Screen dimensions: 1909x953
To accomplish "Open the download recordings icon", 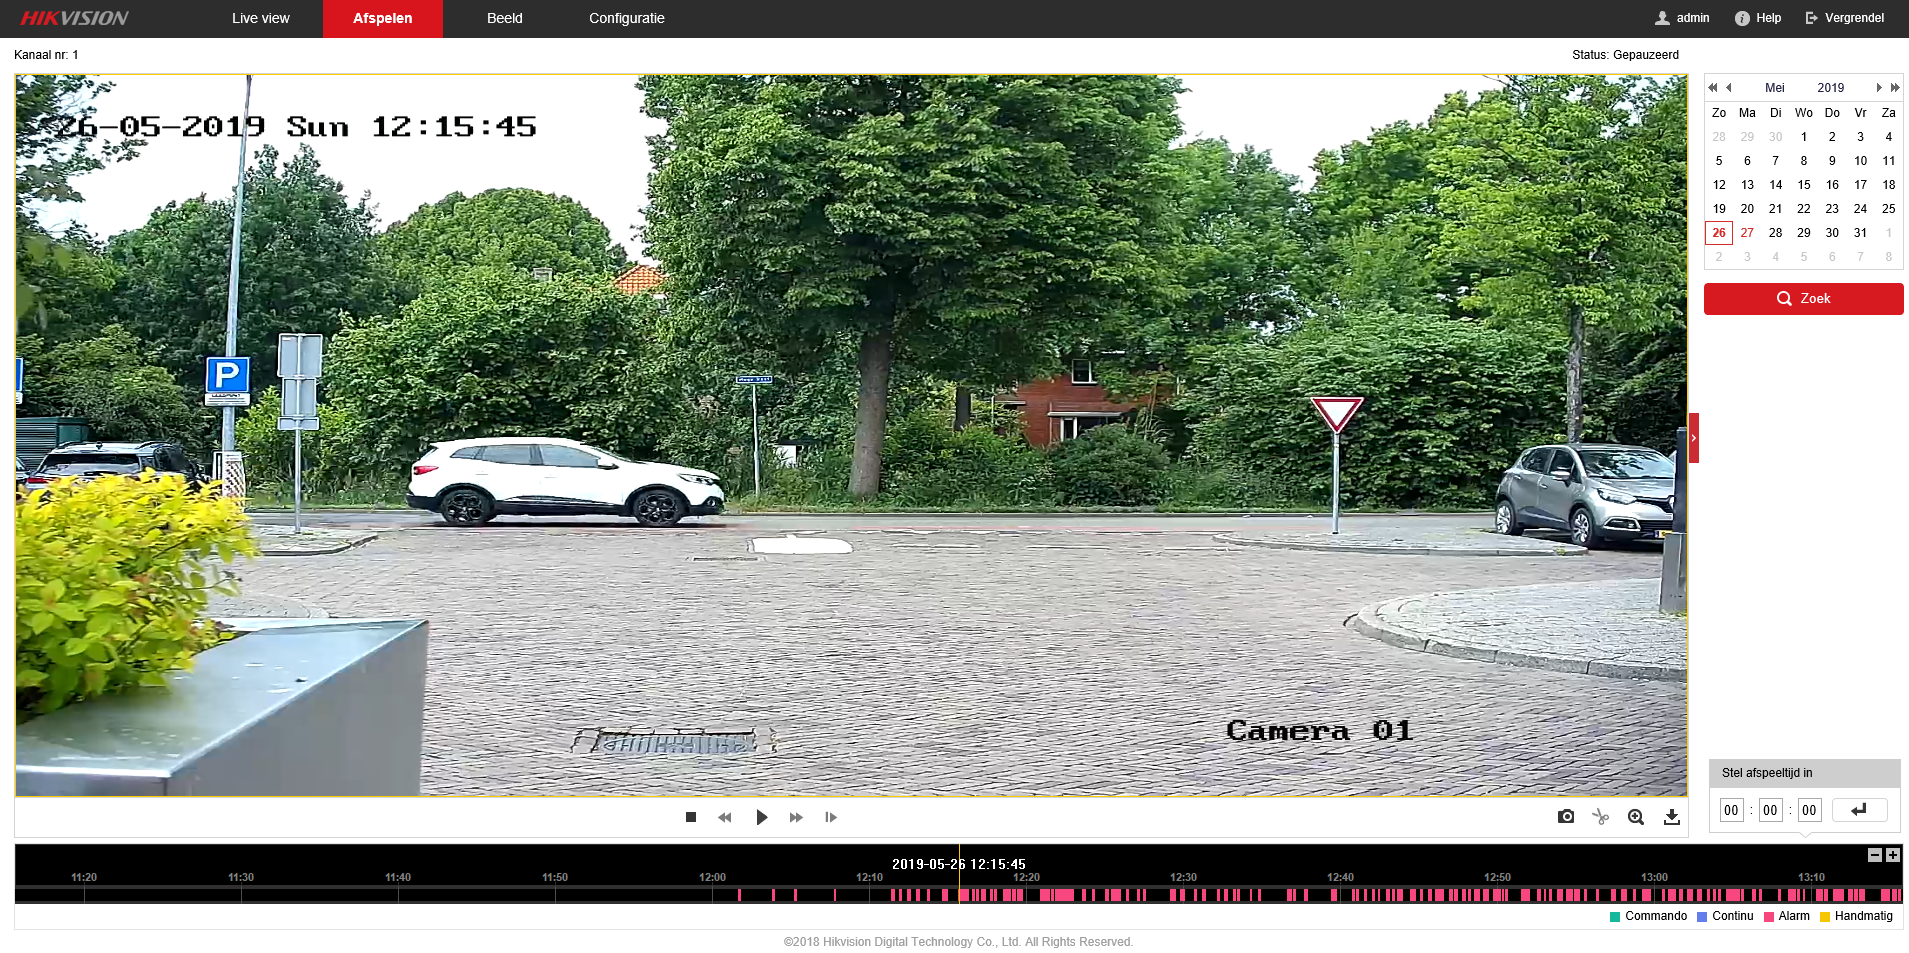I will tap(1671, 817).
